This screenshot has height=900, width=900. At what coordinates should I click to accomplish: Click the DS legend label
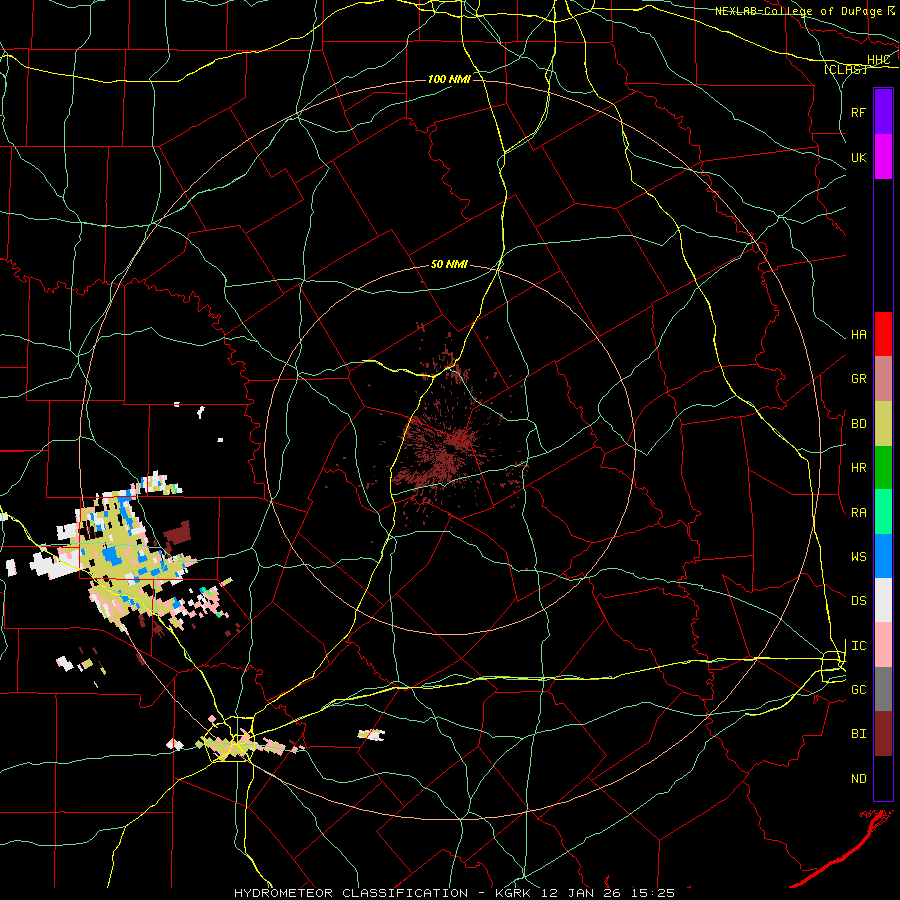pos(858,601)
